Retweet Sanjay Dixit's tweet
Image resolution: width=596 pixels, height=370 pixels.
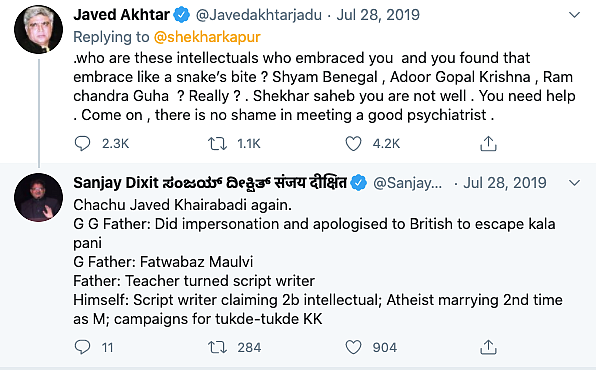click(217, 347)
